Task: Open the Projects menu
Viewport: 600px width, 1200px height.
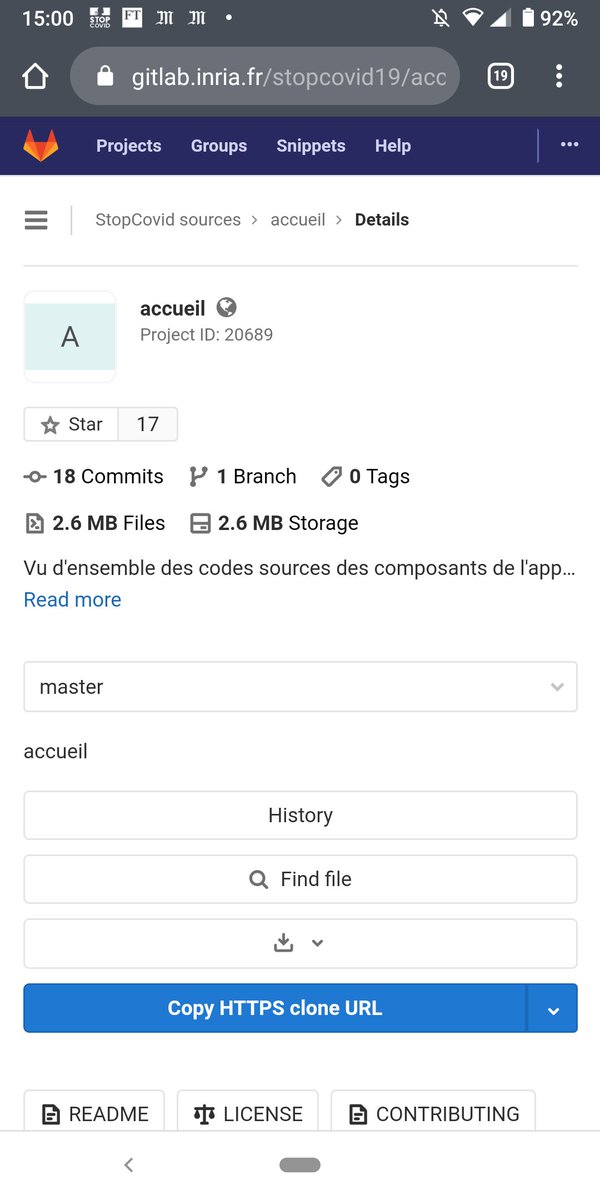Action: 128,146
